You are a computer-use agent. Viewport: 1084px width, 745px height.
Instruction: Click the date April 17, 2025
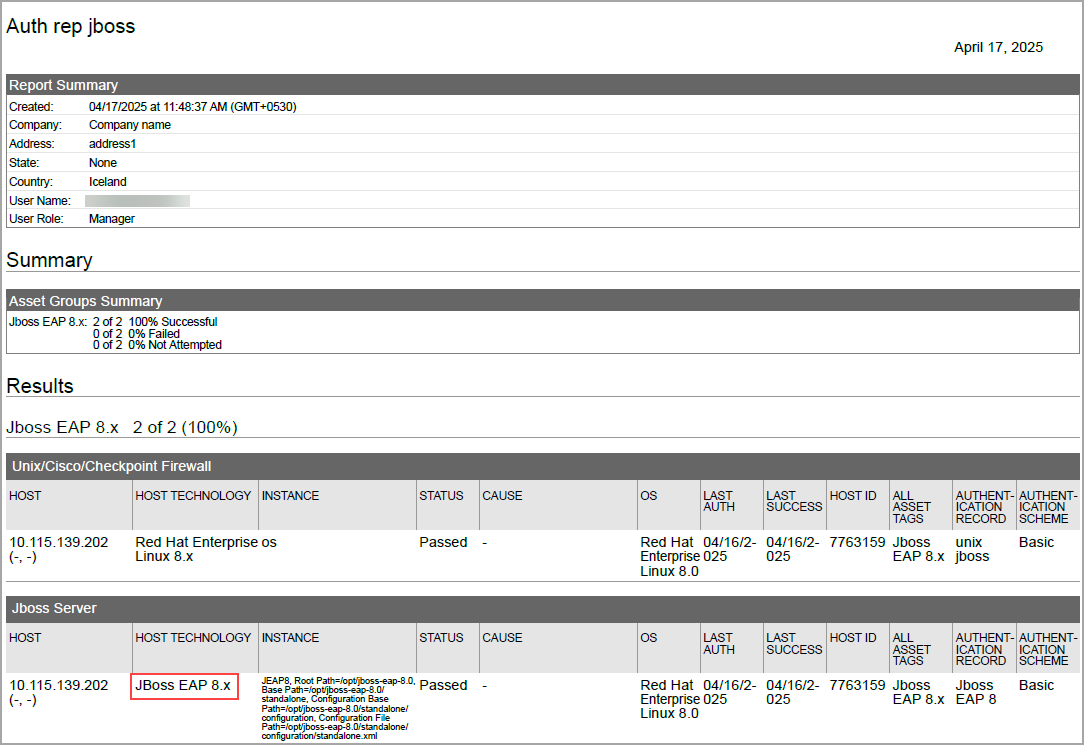point(998,47)
